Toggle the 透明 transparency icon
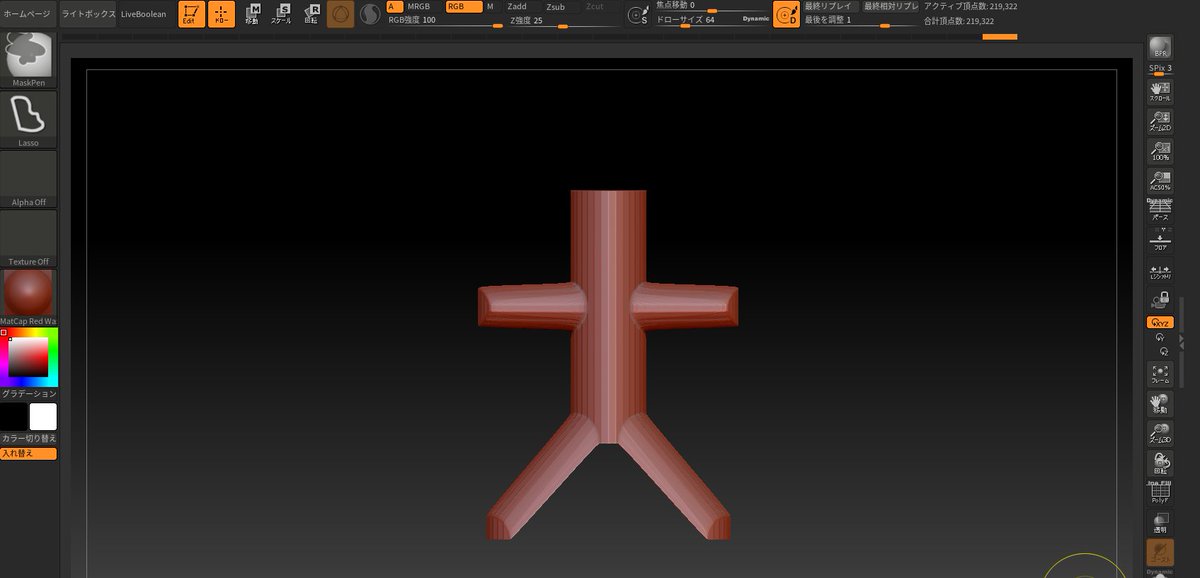1200x578 pixels. coord(1160,523)
